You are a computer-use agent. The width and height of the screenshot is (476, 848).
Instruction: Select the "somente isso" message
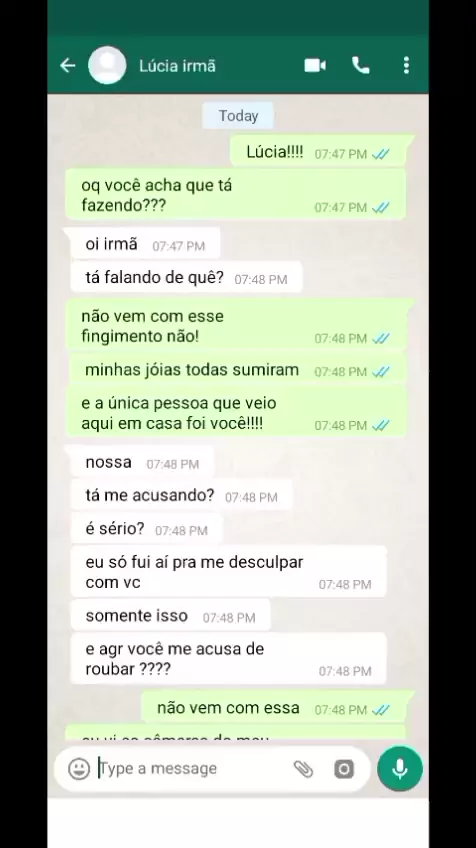(x=170, y=615)
